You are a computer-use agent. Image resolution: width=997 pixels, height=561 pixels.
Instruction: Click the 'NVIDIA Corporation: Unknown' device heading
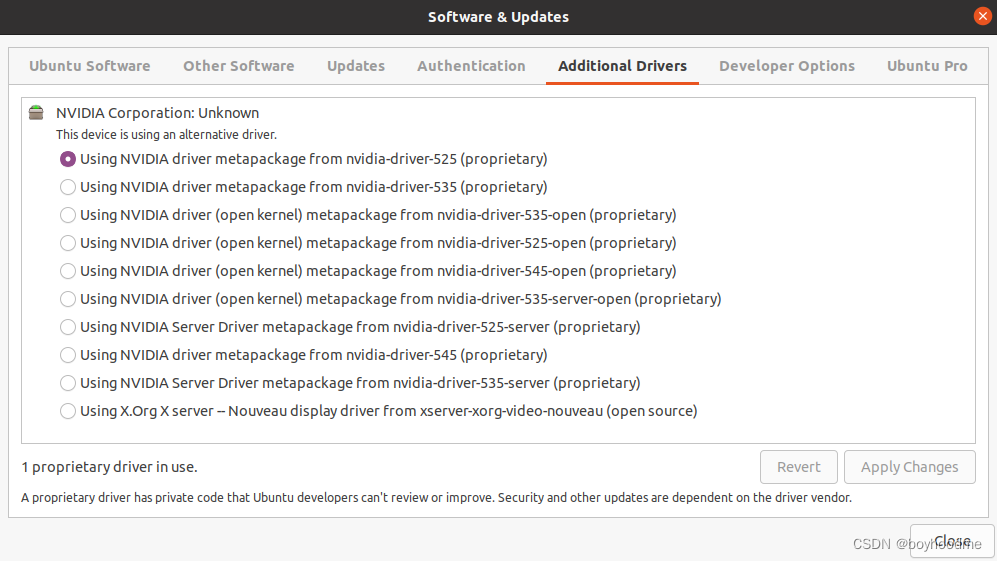coord(158,113)
